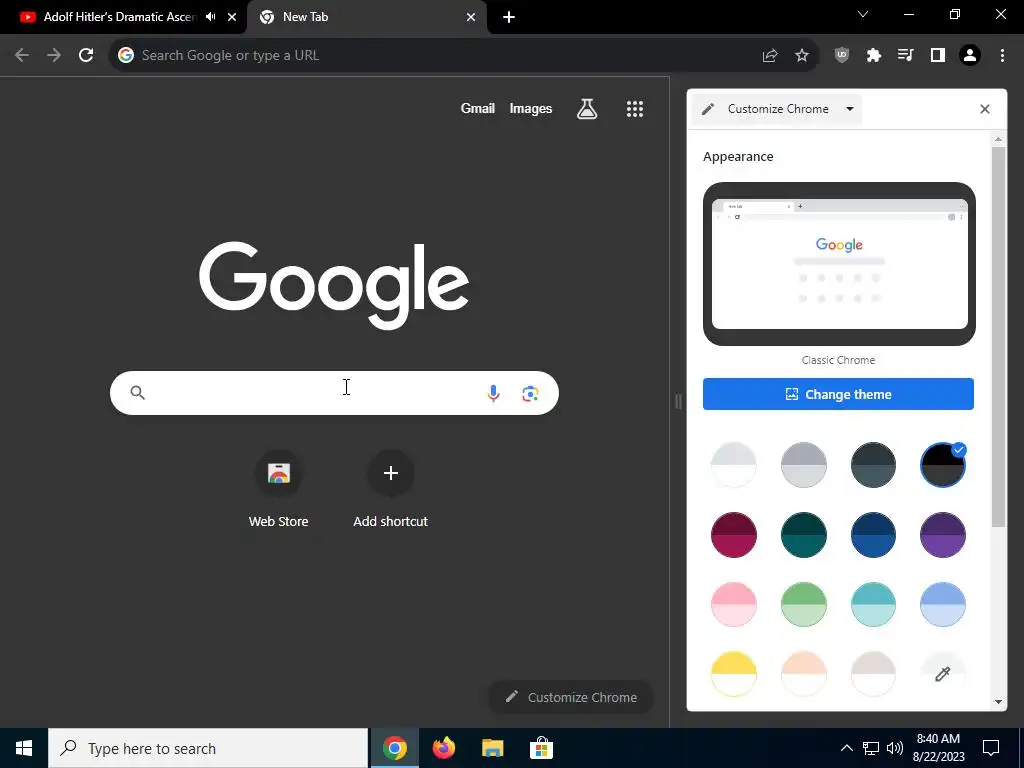Open the Images link
1024x768 pixels.
pos(530,108)
